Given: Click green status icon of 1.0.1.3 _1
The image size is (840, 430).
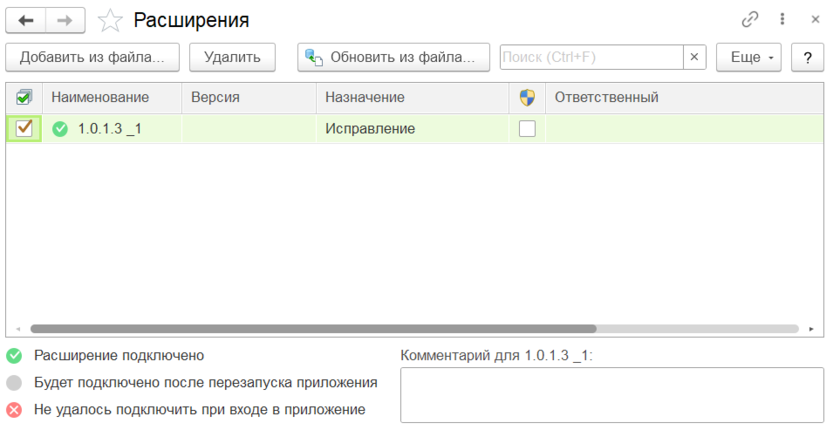Looking at the screenshot, I should [x=60, y=128].
